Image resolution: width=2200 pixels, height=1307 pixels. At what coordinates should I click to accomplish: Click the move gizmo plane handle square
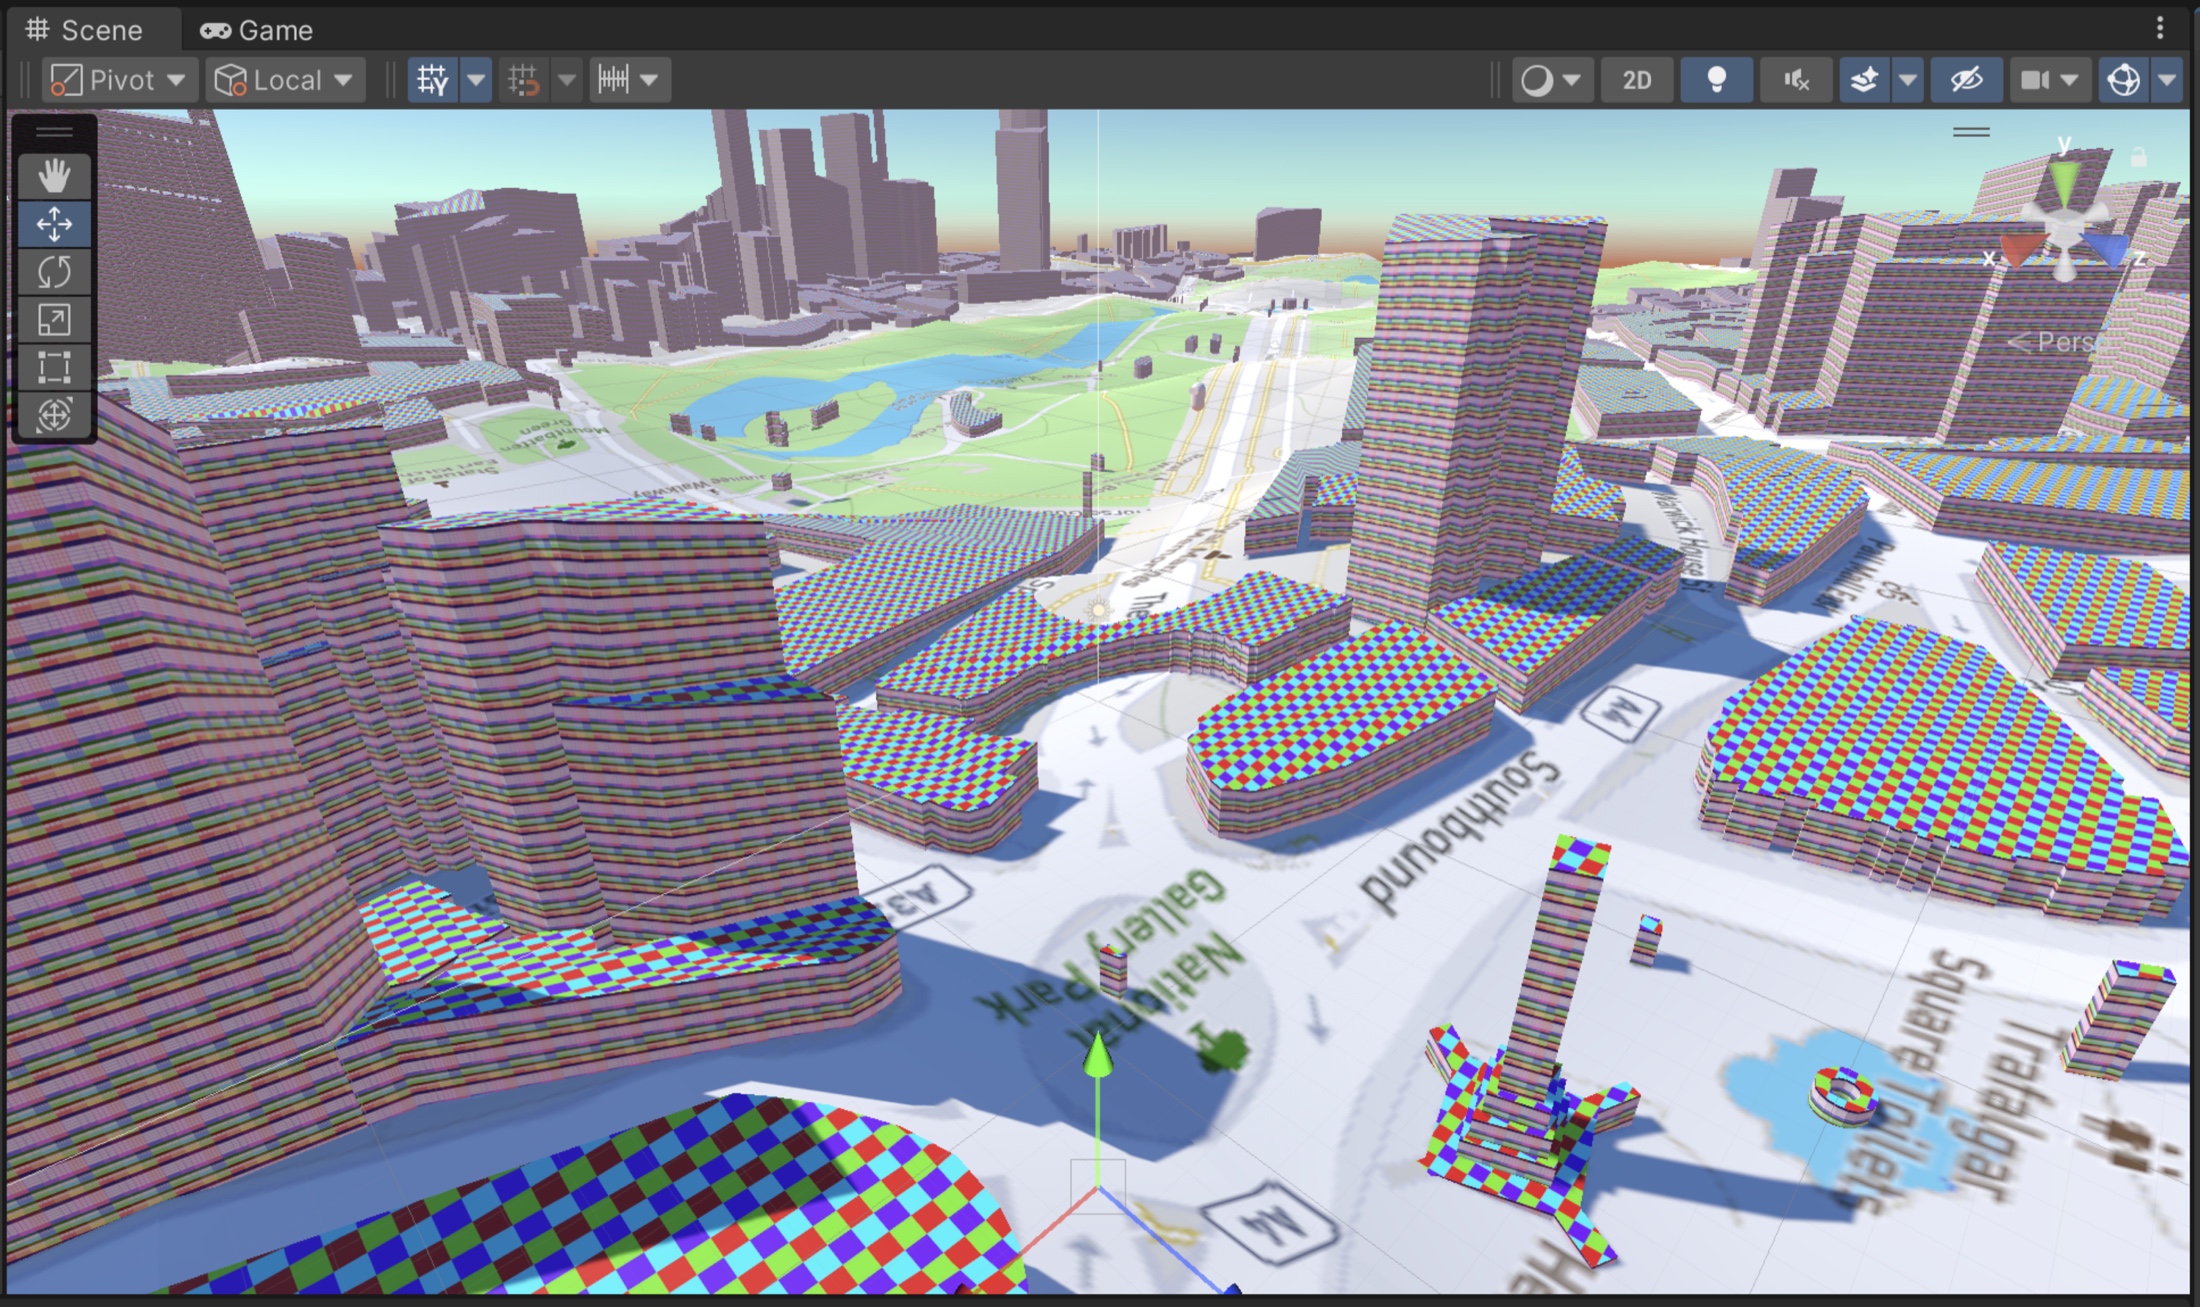1098,1187
